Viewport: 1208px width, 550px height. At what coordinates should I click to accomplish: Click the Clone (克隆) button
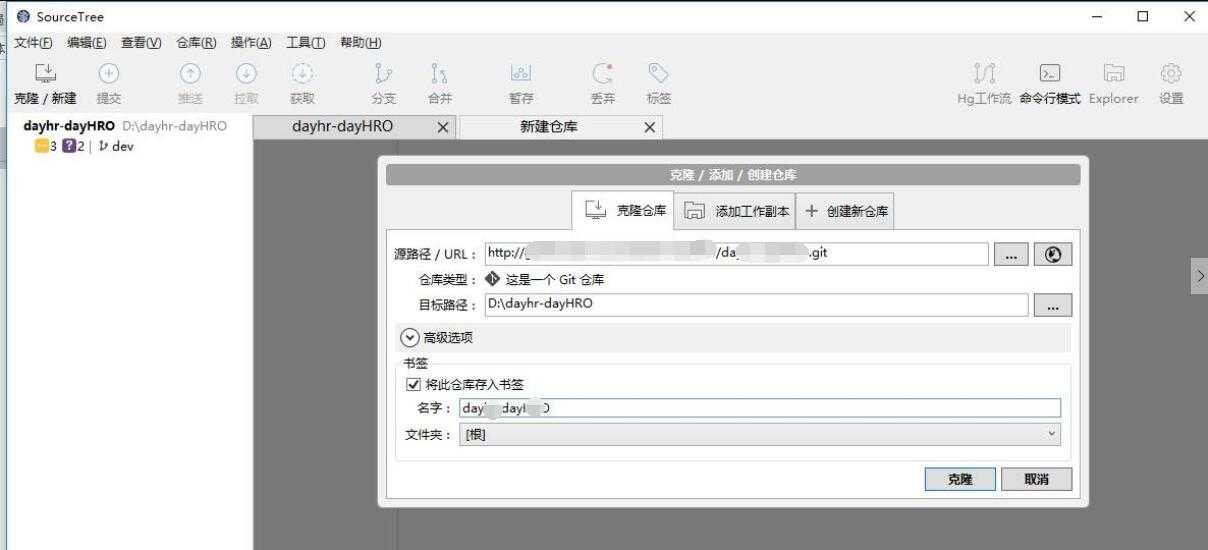click(x=959, y=479)
